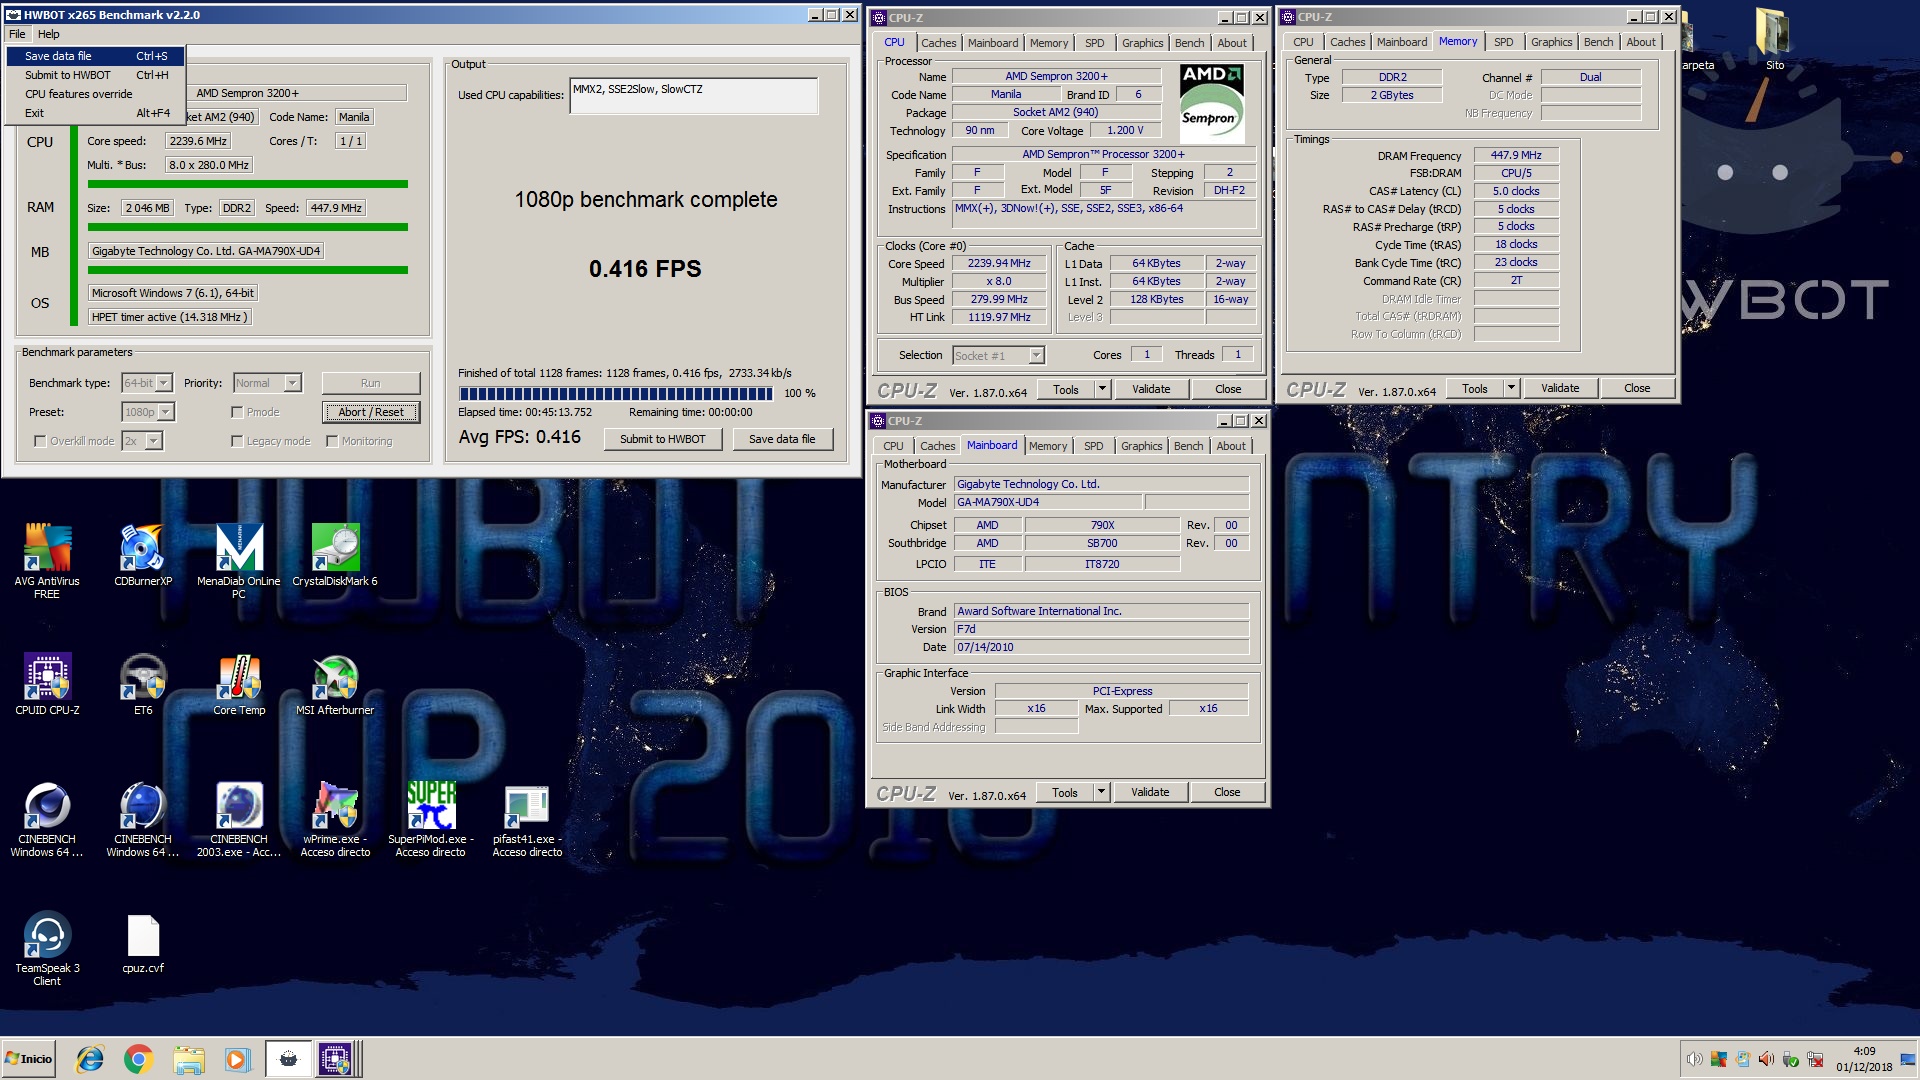The image size is (1920, 1080).
Task: Toggle Legacy mode checkbox
Action: tap(237, 441)
